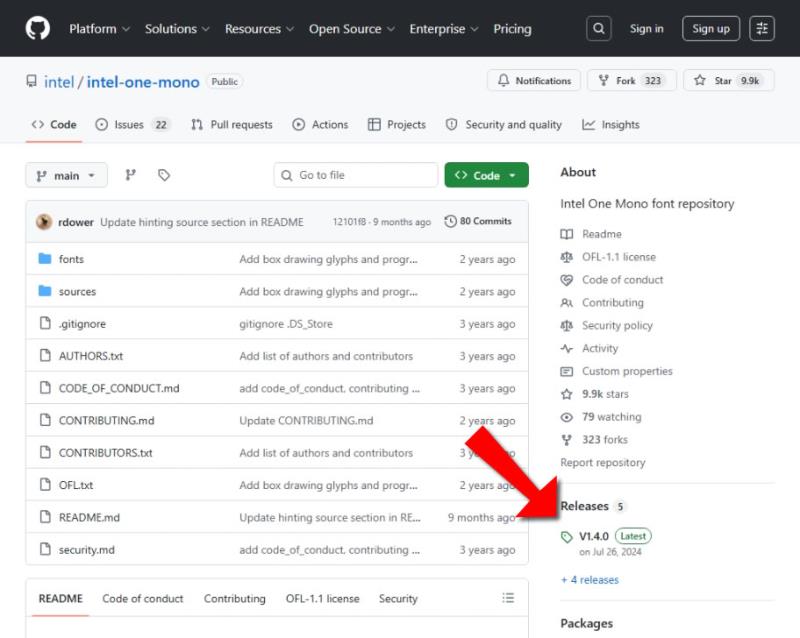Open CONTRIBUTING.md file

coord(106,420)
